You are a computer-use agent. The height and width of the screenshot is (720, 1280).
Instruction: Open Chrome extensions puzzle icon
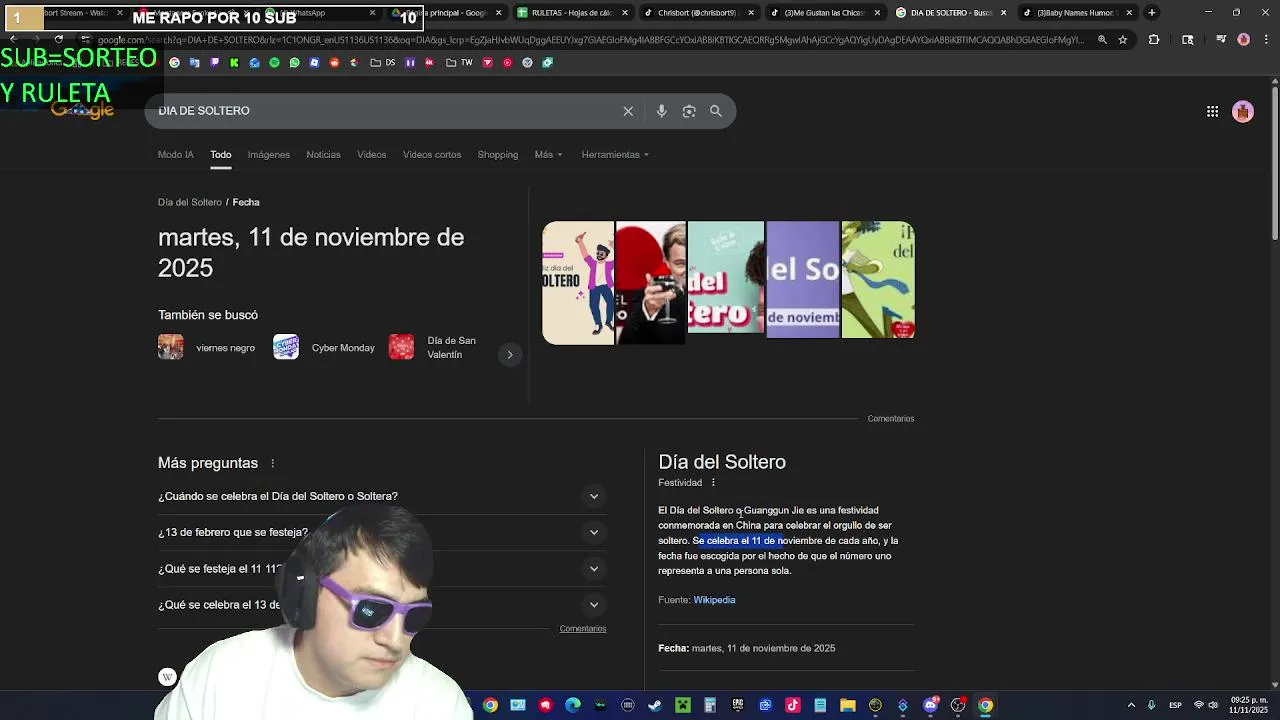(1153, 40)
